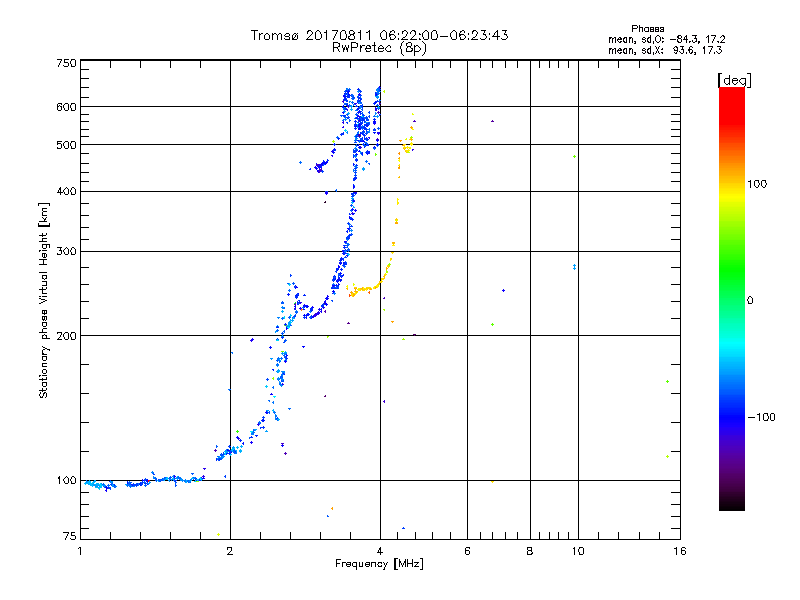
Task: Click the colorbar tick label '0'
Action: [749, 301]
